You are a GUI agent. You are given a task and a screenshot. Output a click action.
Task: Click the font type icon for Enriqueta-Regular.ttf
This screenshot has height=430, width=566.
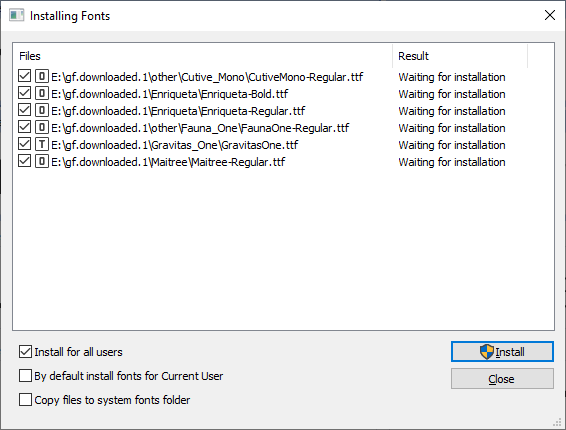(x=42, y=110)
